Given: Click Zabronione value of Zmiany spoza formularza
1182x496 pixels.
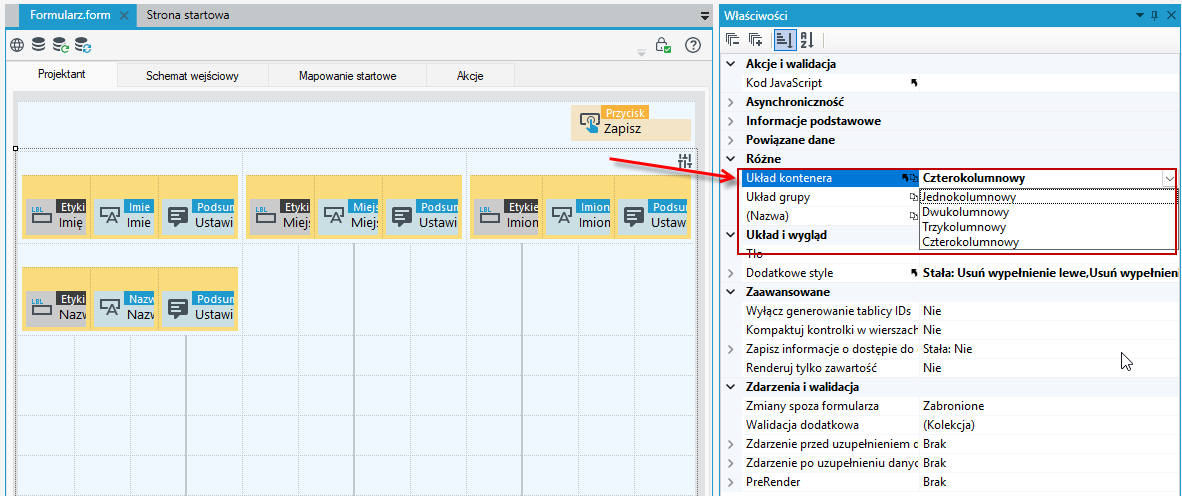Looking at the screenshot, I should (953, 406).
